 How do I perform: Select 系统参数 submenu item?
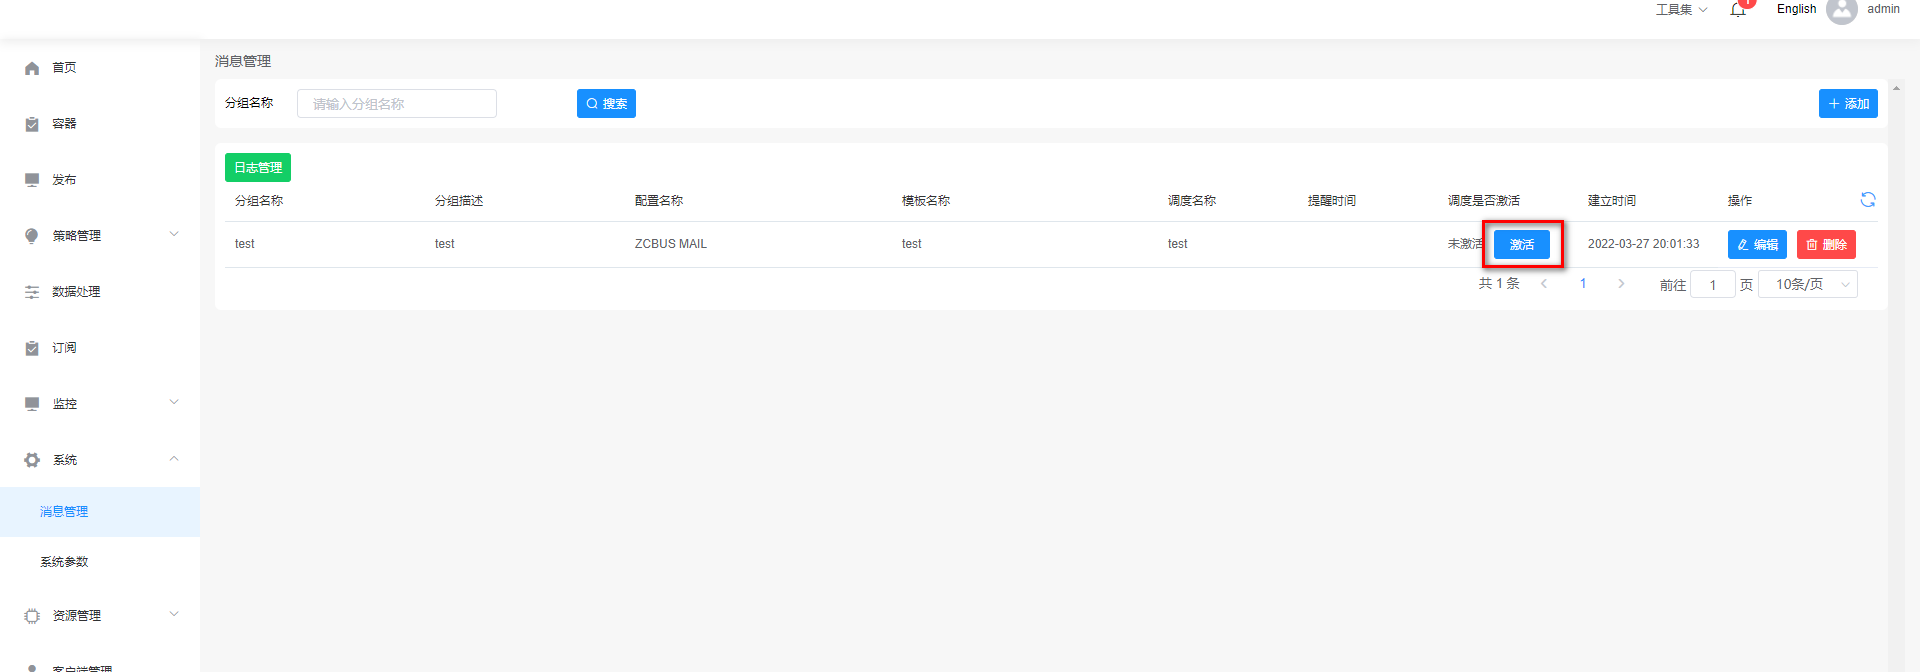pyautogui.click(x=100, y=562)
